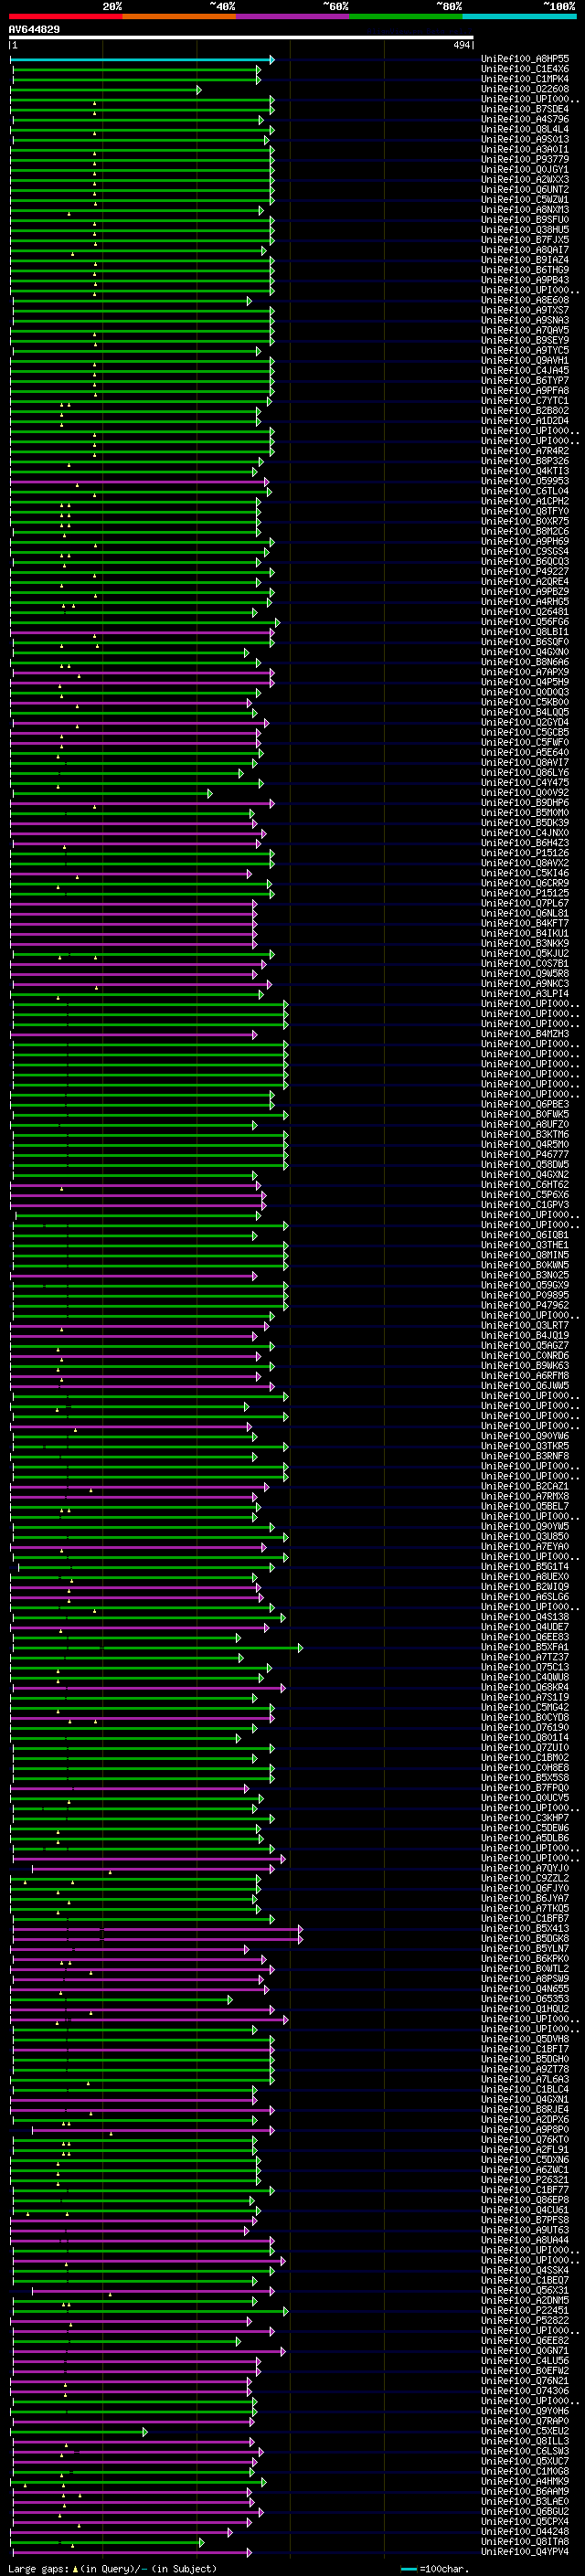The height and width of the screenshot is (2576, 585).
Task: Click the UniRef100_Q9AVH1 label
Action: (x=525, y=361)
